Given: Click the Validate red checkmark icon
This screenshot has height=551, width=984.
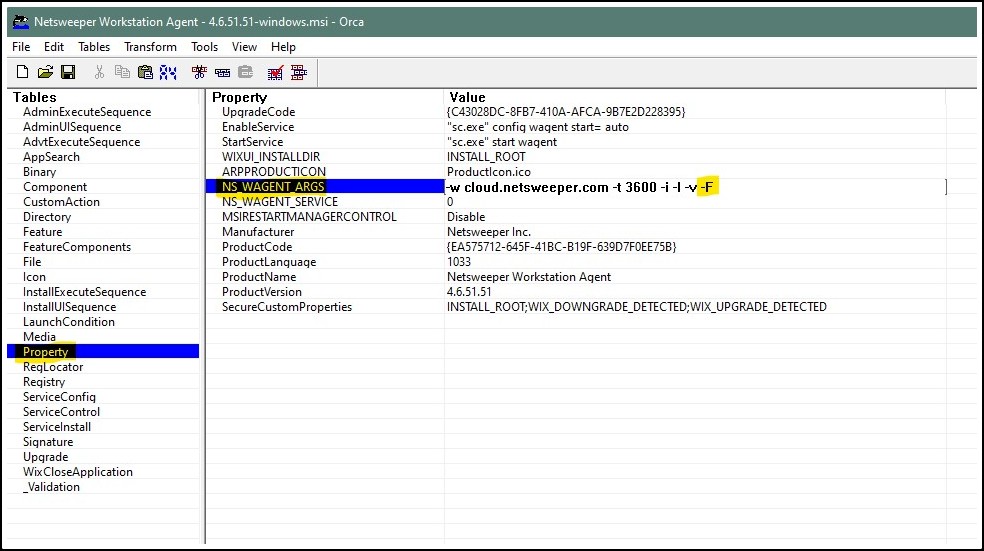Looking at the screenshot, I should pyautogui.click(x=275, y=72).
